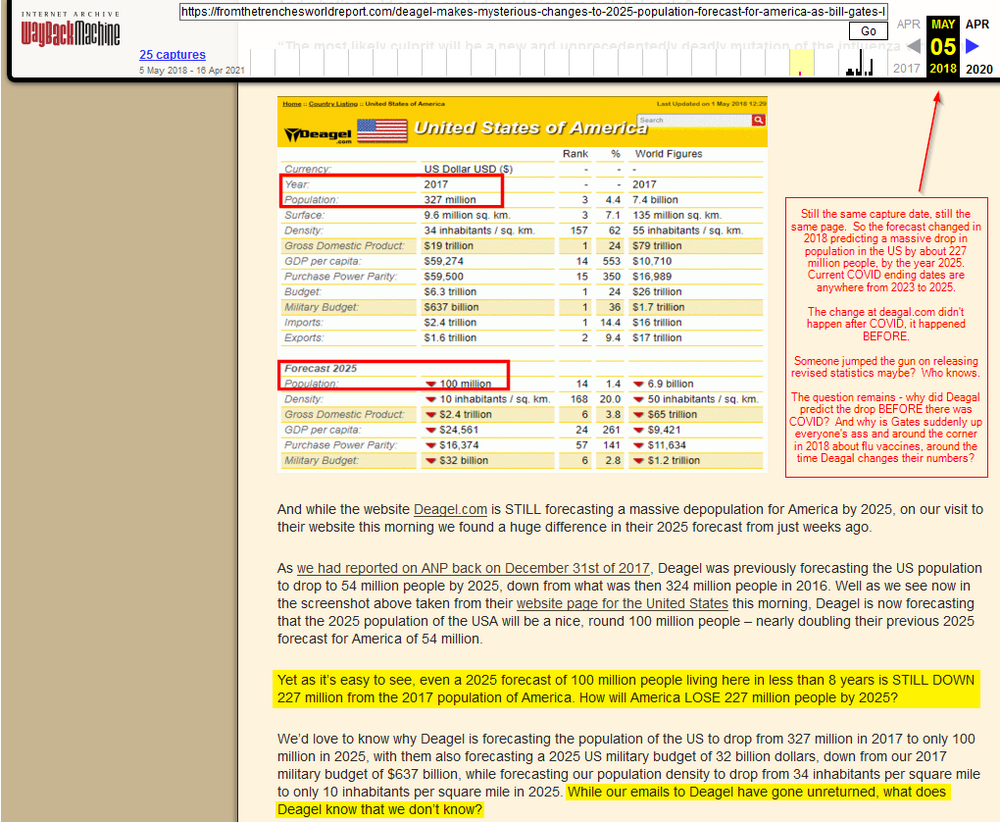Viewport: 1000px width, 822px height.
Task: Click highlighted capture marker in the sparkline
Action: tap(801, 62)
